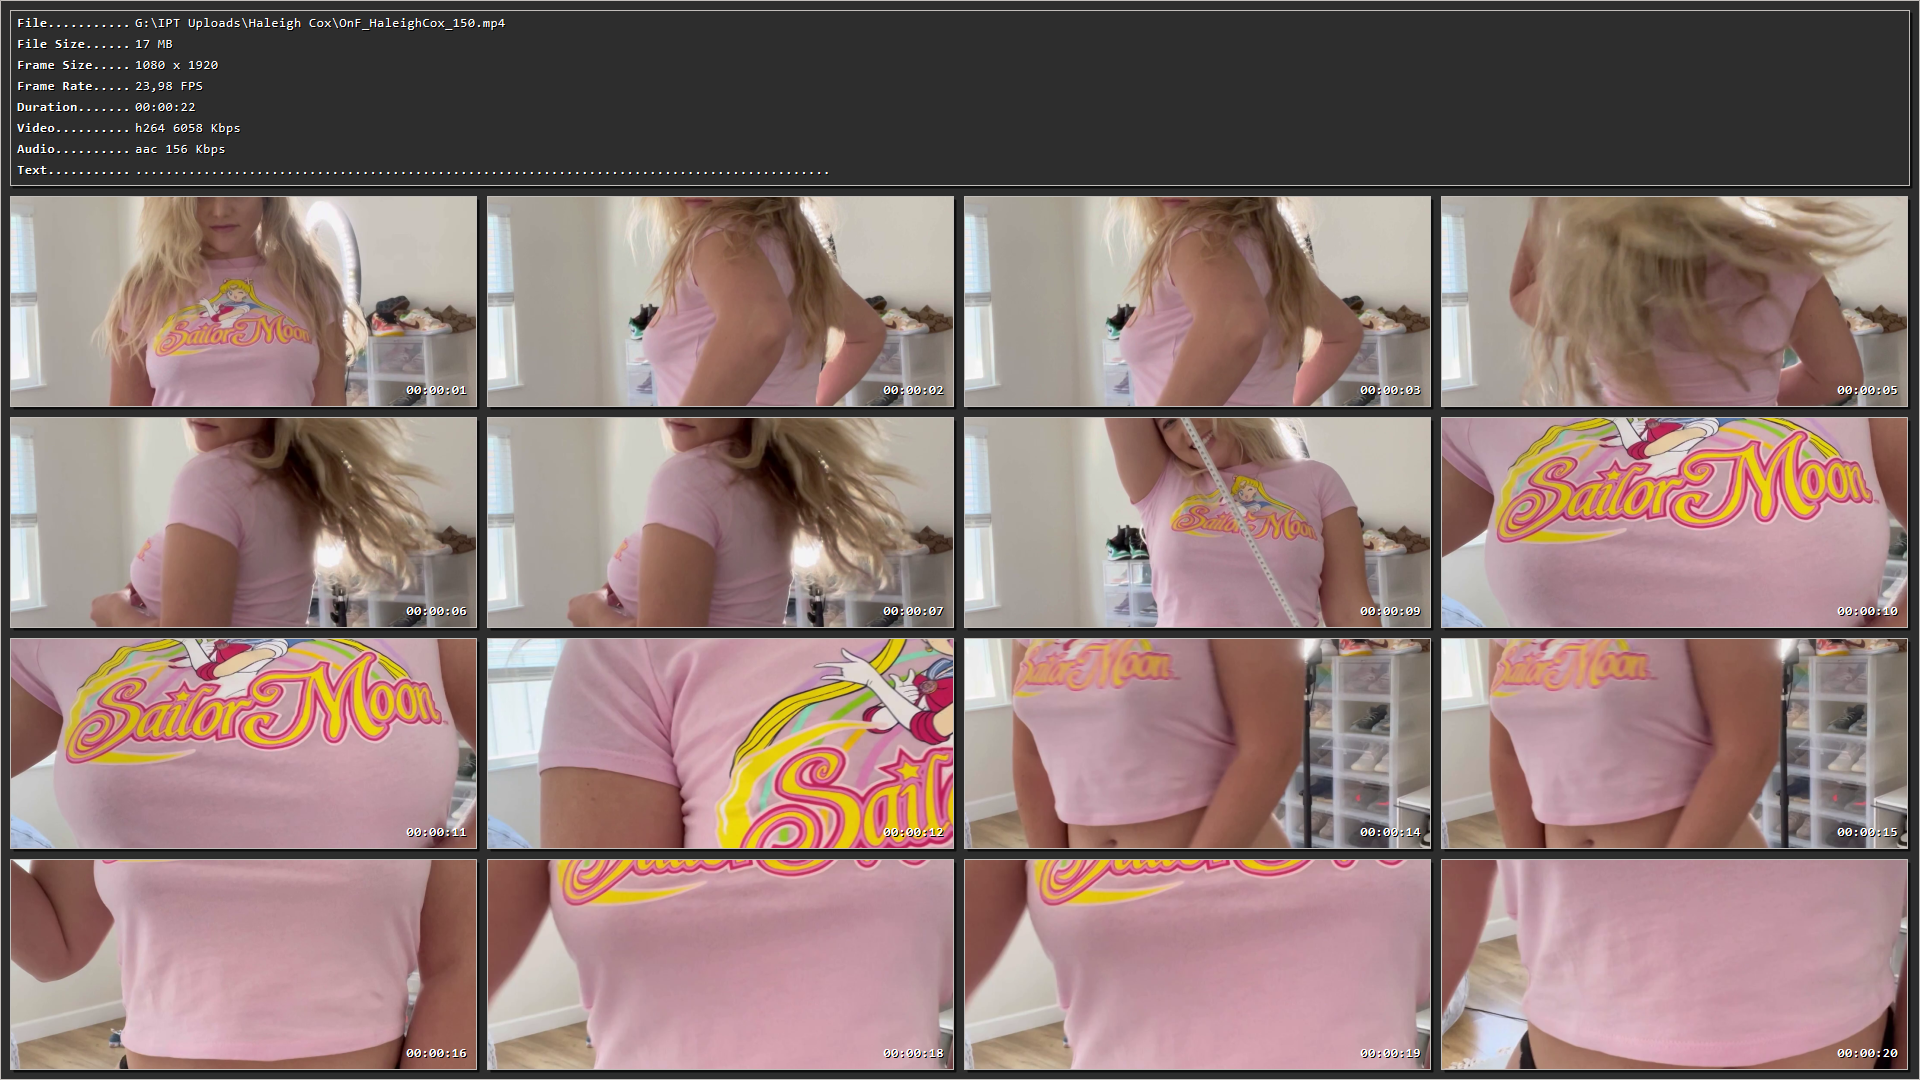Select the thumbnail stamped 00:00:07

click(x=720, y=522)
